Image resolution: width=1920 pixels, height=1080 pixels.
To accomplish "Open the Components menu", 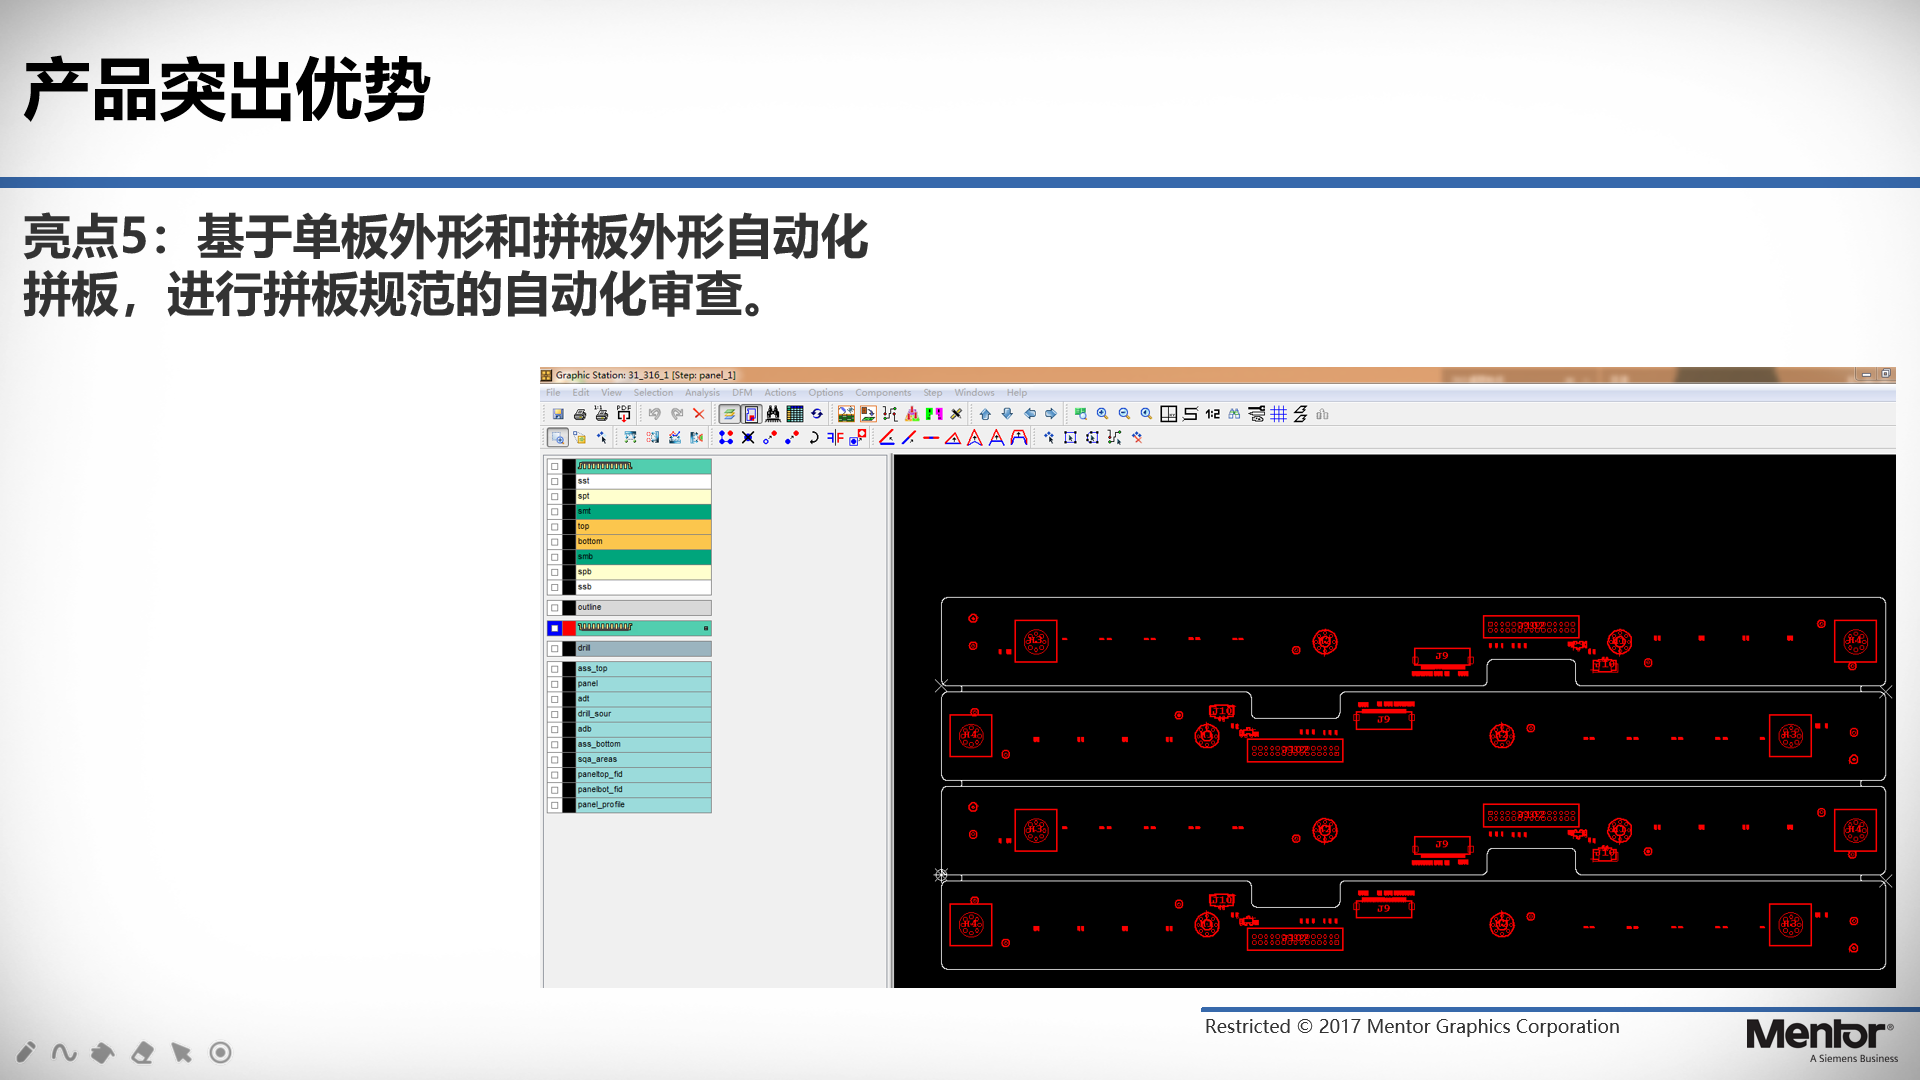I will 883,393.
